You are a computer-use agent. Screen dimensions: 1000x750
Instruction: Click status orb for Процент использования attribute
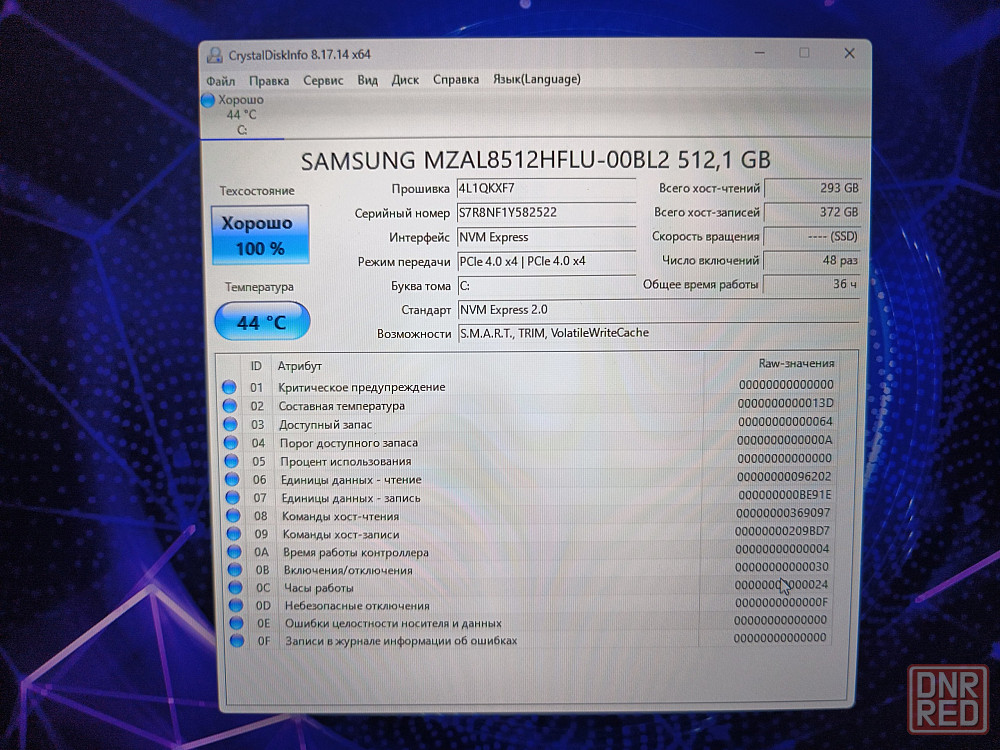[231, 461]
